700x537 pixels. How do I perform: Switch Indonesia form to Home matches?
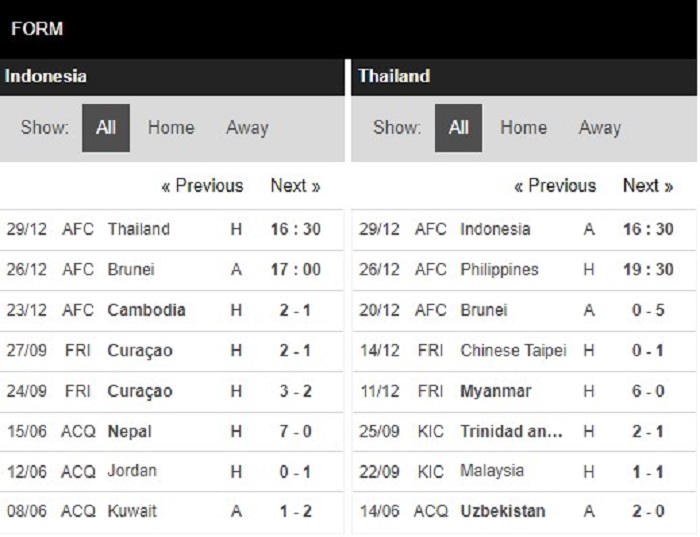click(171, 128)
